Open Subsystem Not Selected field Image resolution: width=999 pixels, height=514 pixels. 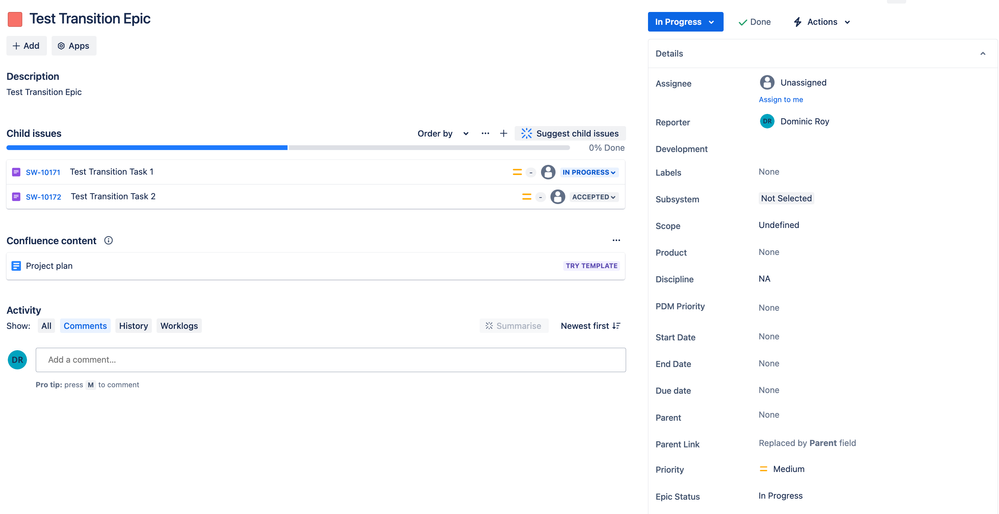coord(786,199)
